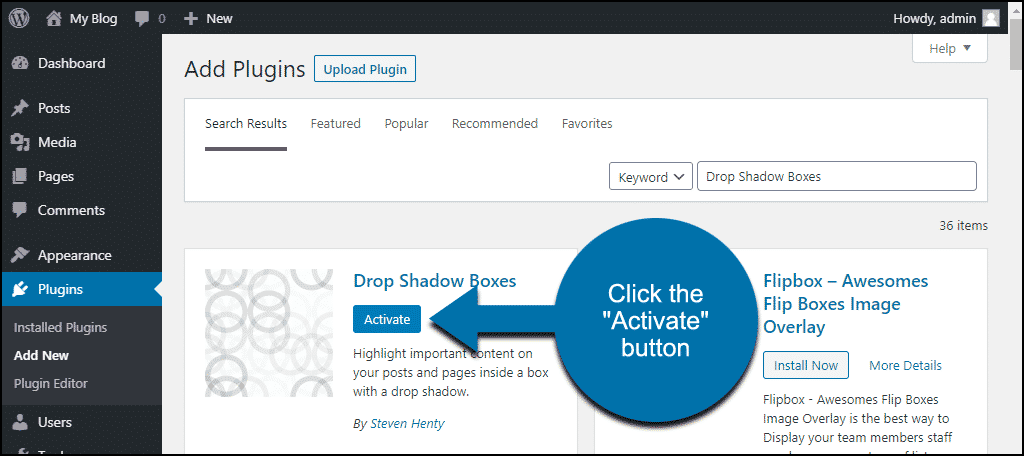Click the Upload Plugin button
1024x456 pixels.
(x=365, y=69)
